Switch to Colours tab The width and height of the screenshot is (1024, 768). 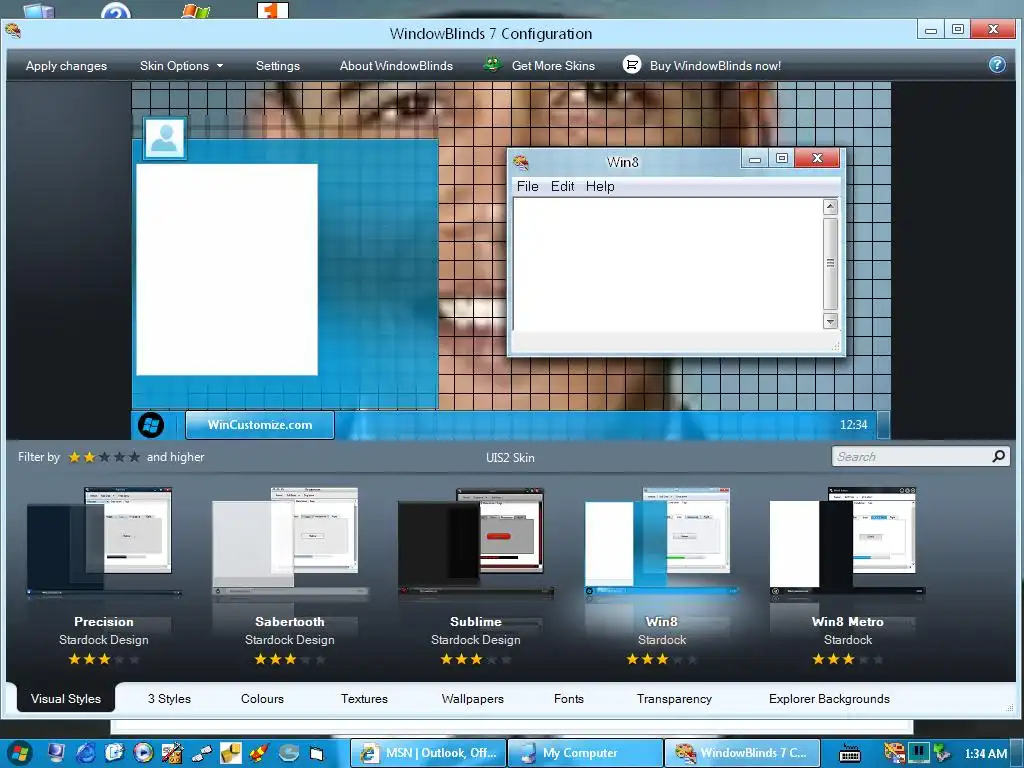263,699
